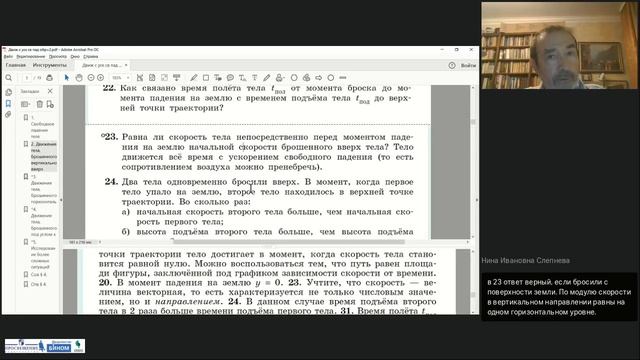
Task: Select the oval shape tool right of stamp
Action: (x=294, y=78)
